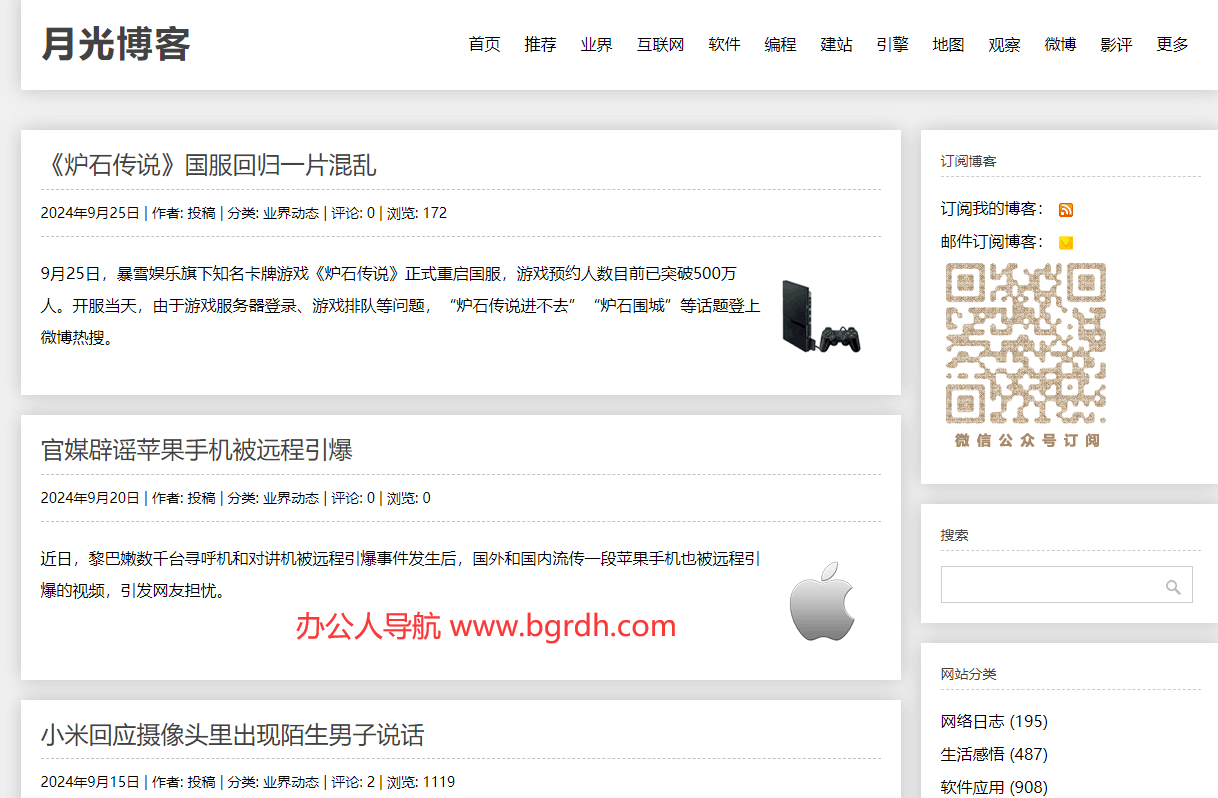Open article 《炉石传说》国服回归一片混乱
Image resolution: width=1218 pixels, height=798 pixels.
[208, 165]
